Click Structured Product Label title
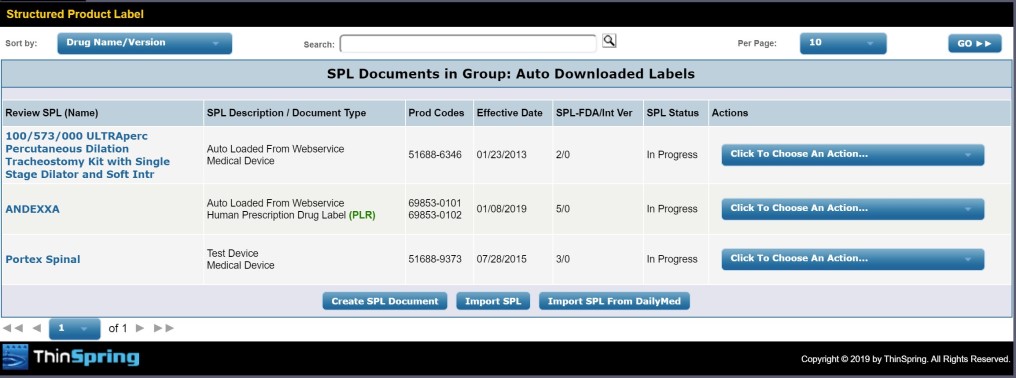This screenshot has height=378, width=1016. tap(75, 14)
